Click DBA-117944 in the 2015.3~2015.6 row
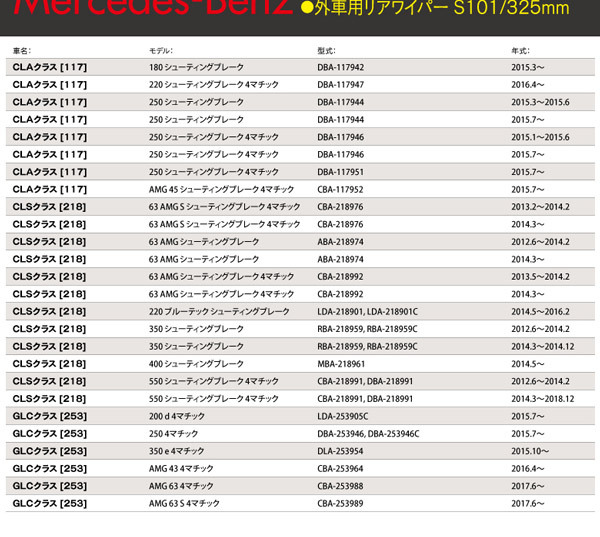Image resolution: width=600 pixels, height=537 pixels. pyautogui.click(x=341, y=102)
